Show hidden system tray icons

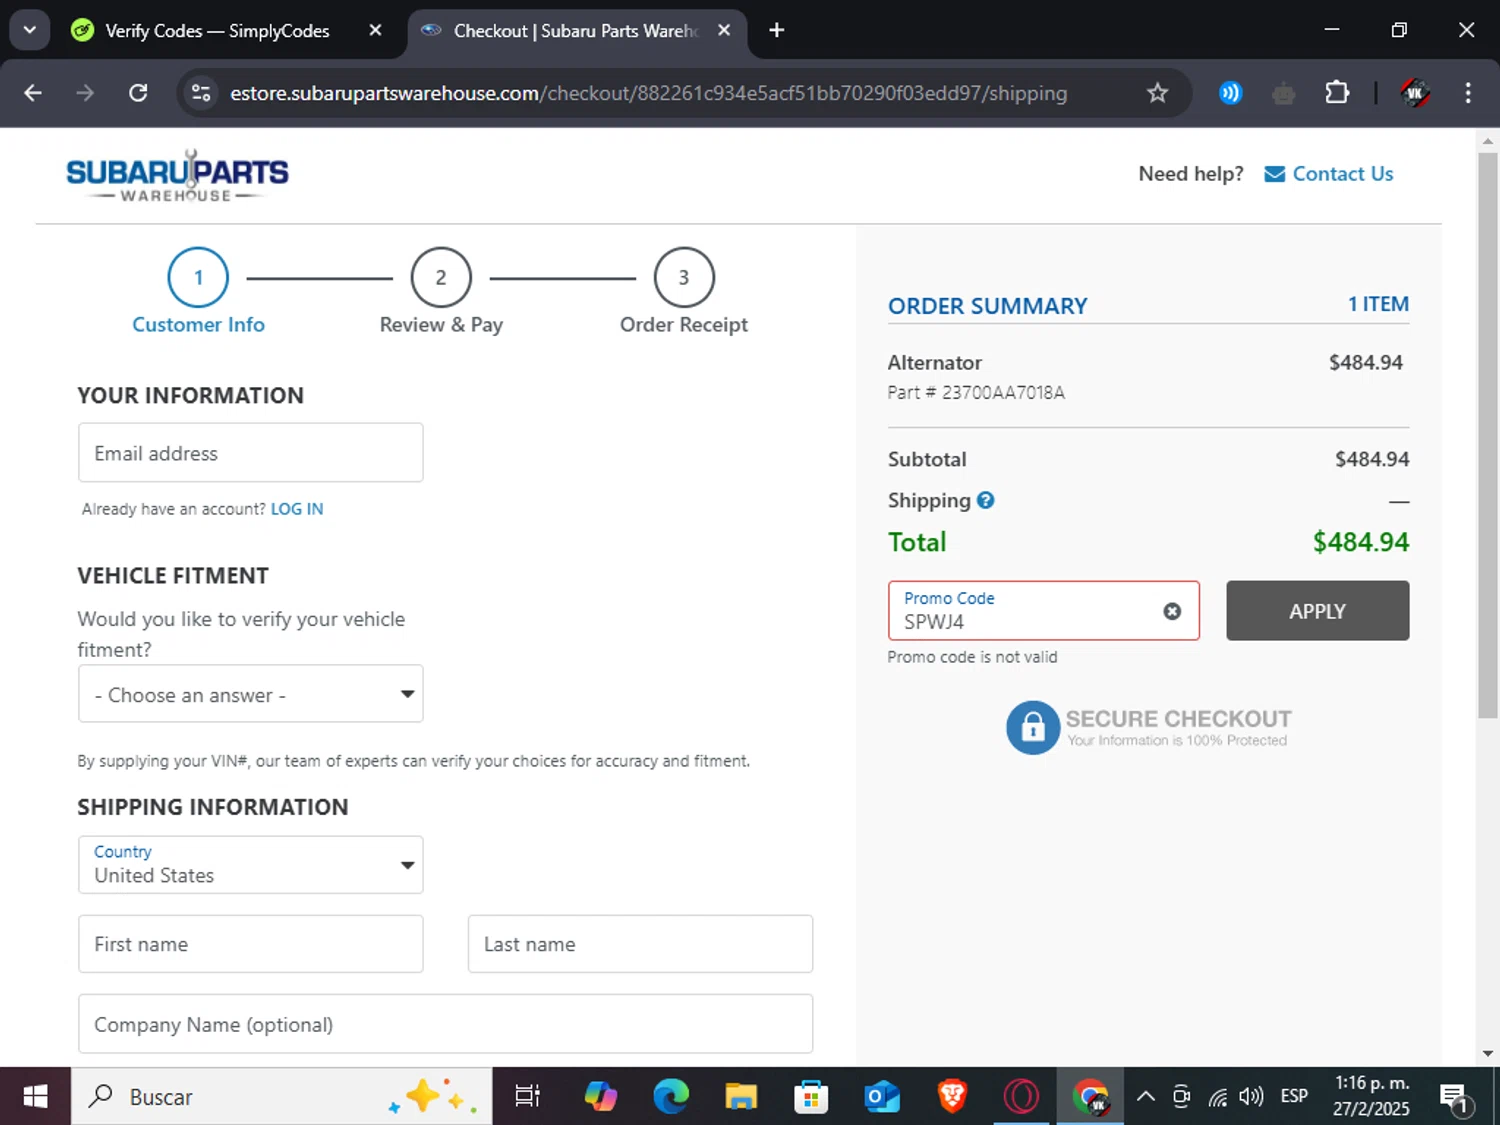(1146, 1097)
